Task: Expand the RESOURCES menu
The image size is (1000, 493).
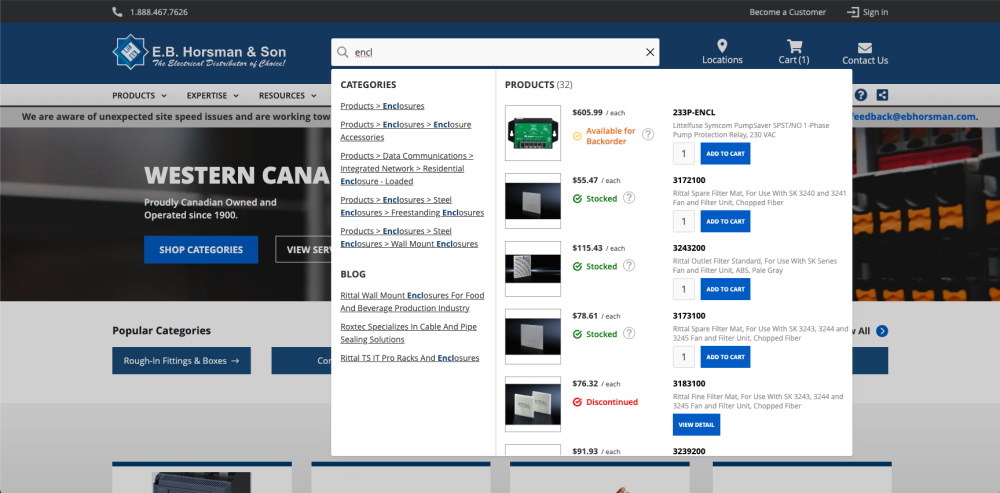Action: [x=288, y=96]
